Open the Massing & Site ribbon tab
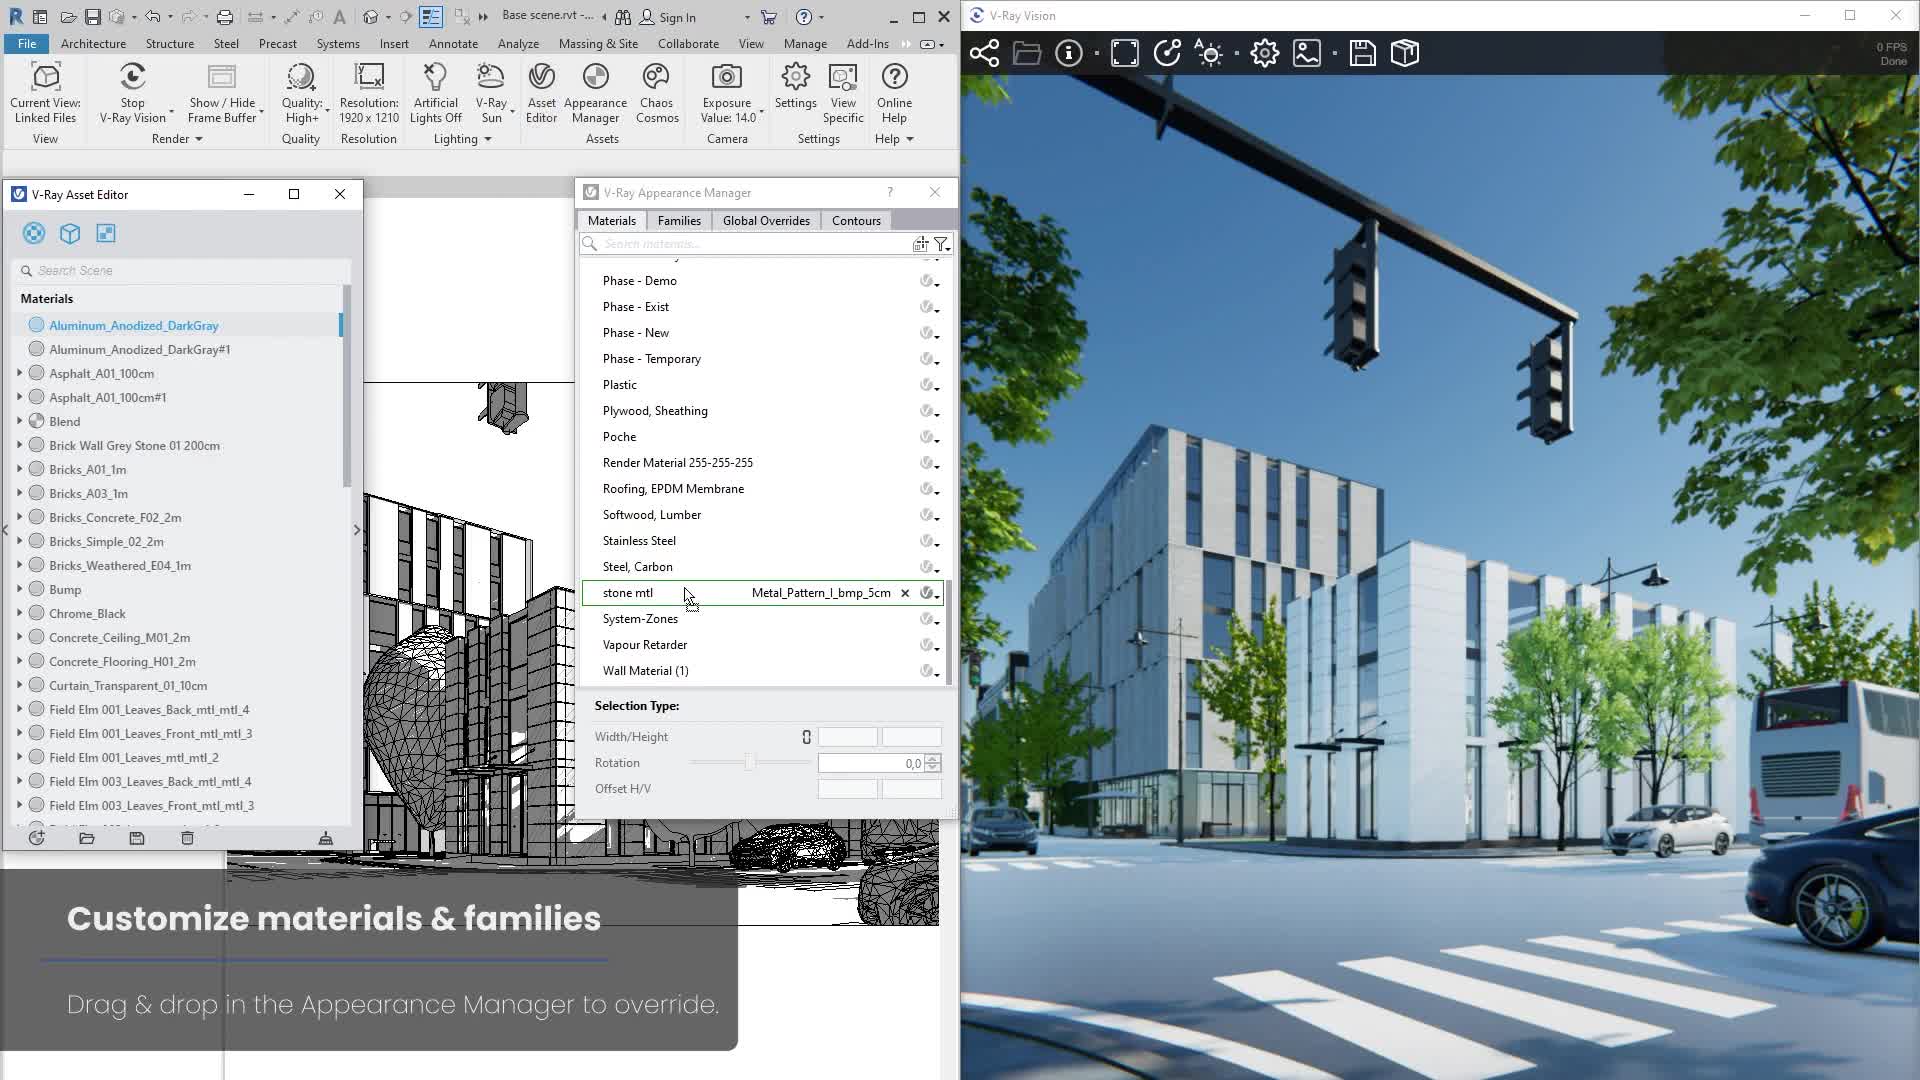 598,44
